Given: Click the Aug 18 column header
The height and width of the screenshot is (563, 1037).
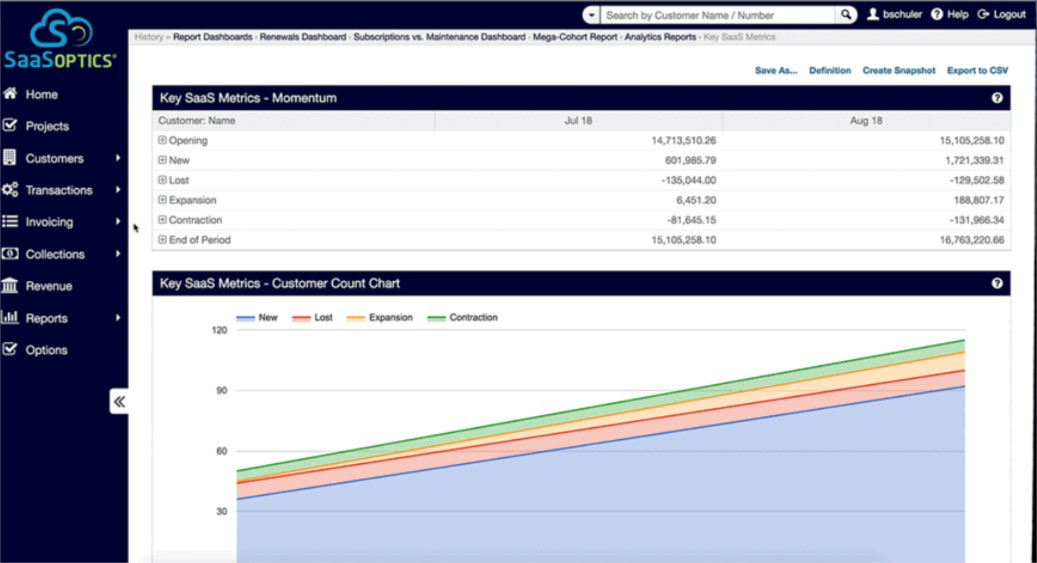Looking at the screenshot, I should click(x=866, y=120).
